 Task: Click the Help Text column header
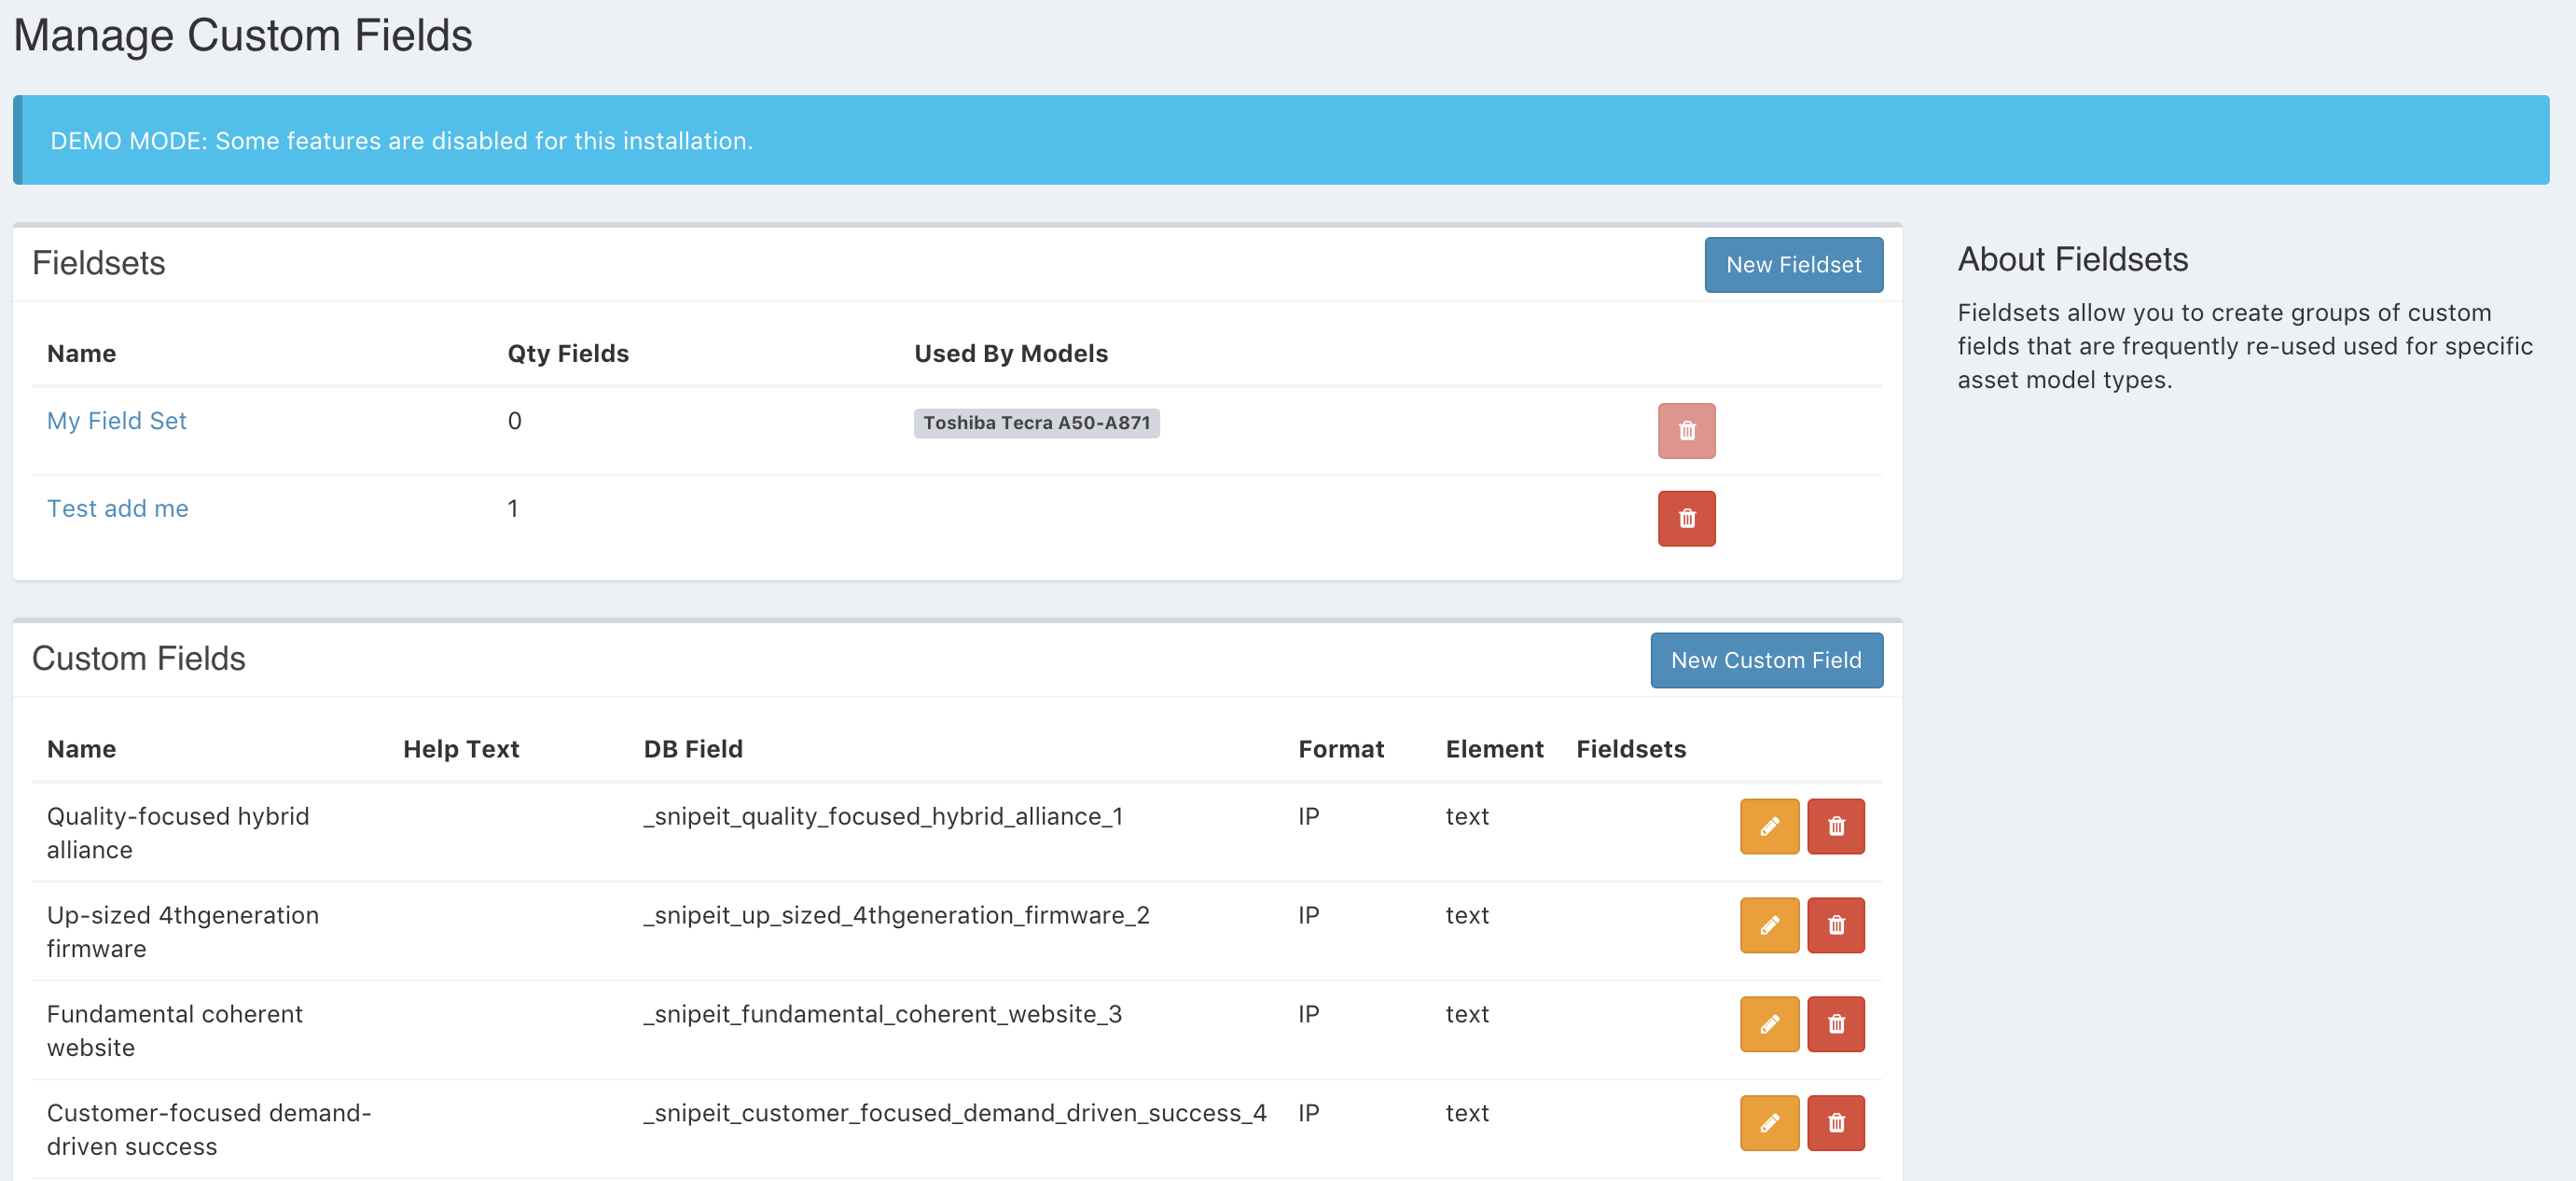click(x=461, y=748)
